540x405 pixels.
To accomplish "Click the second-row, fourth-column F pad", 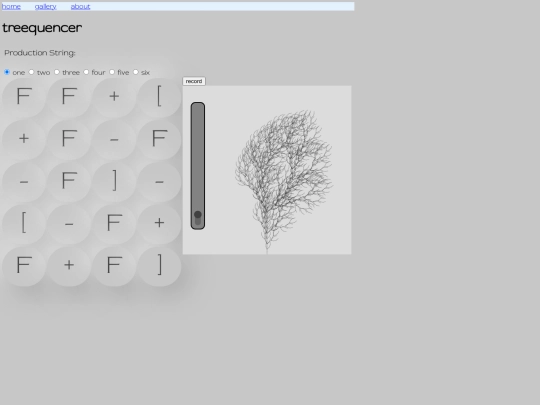I will pyautogui.click(x=159, y=139).
